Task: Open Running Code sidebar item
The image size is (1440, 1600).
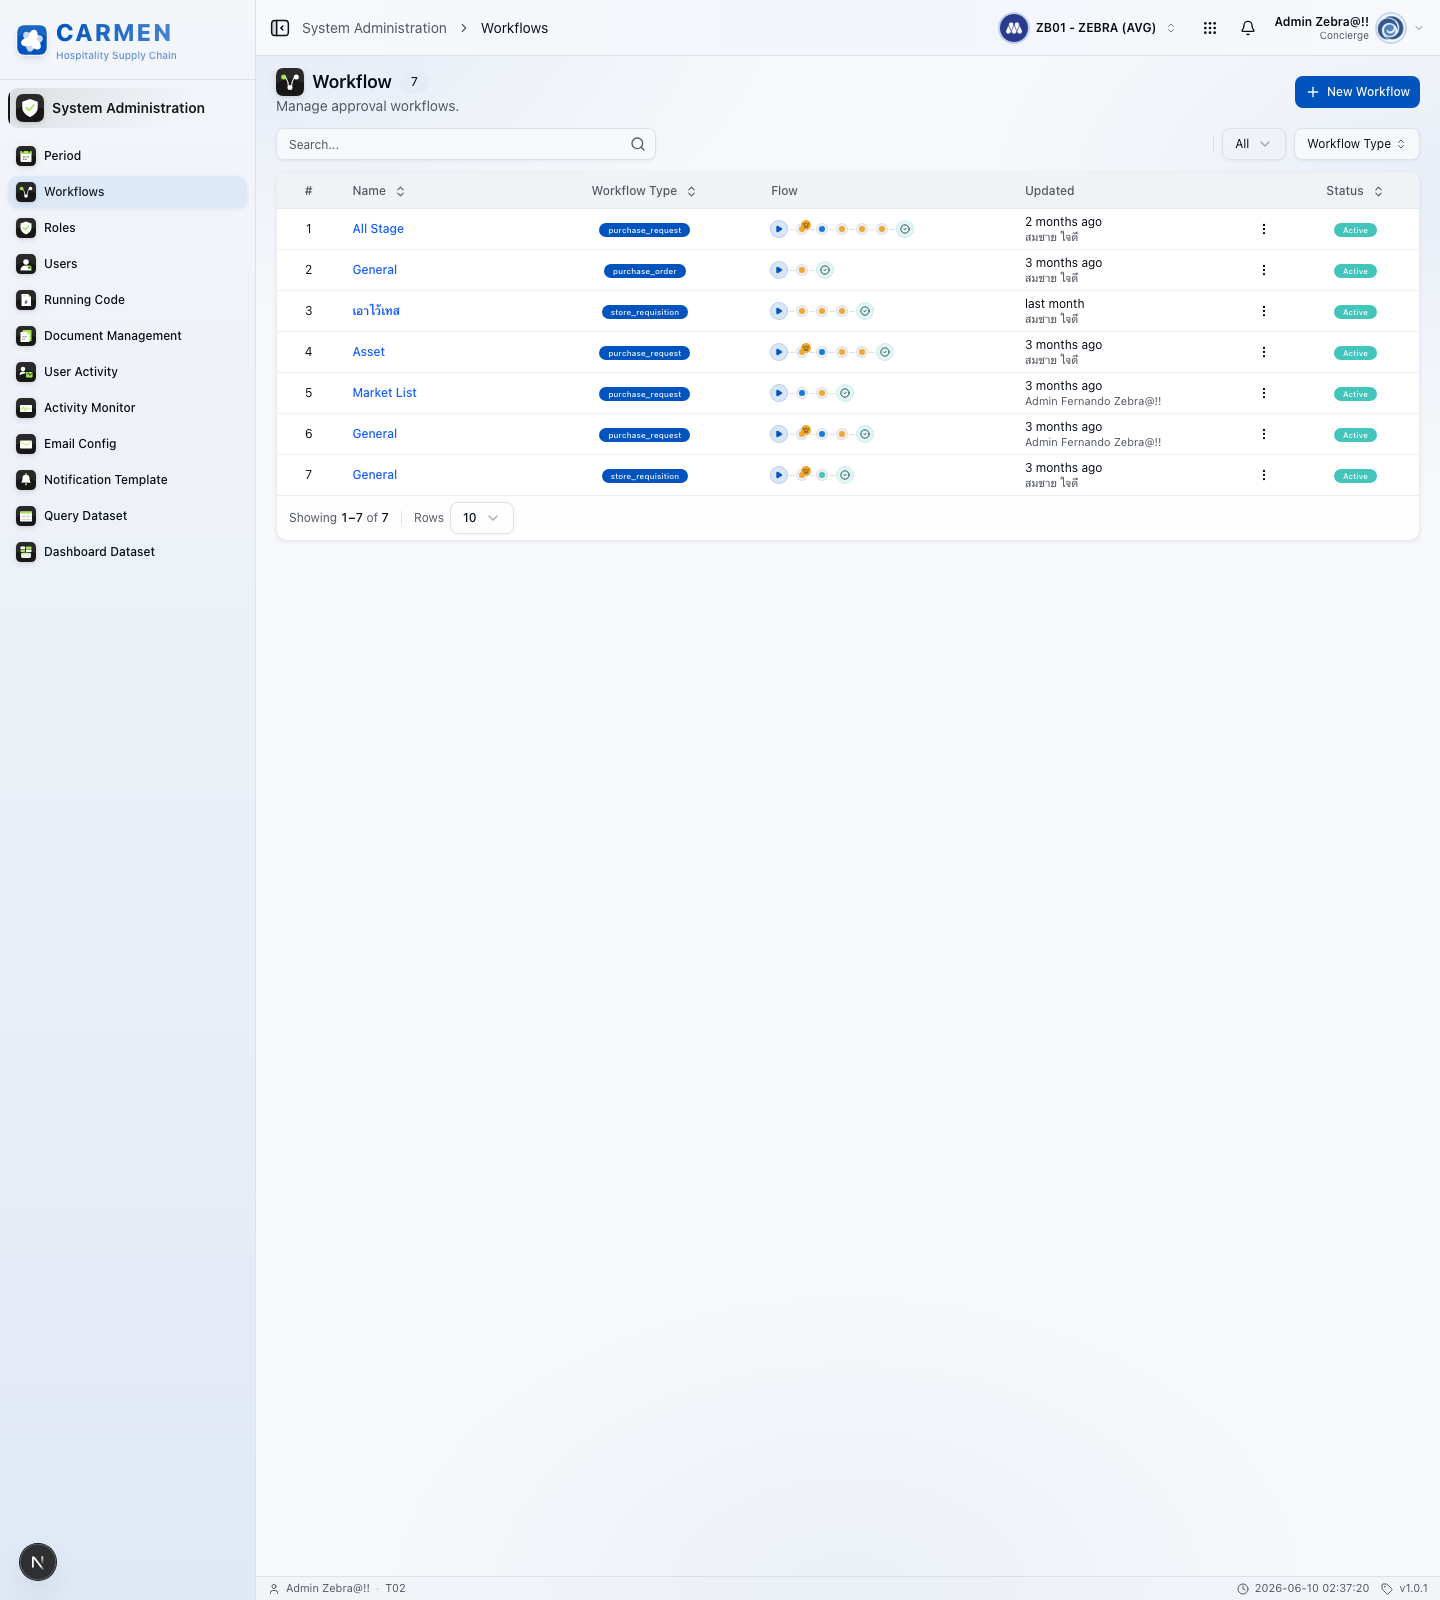Action: click(x=127, y=300)
